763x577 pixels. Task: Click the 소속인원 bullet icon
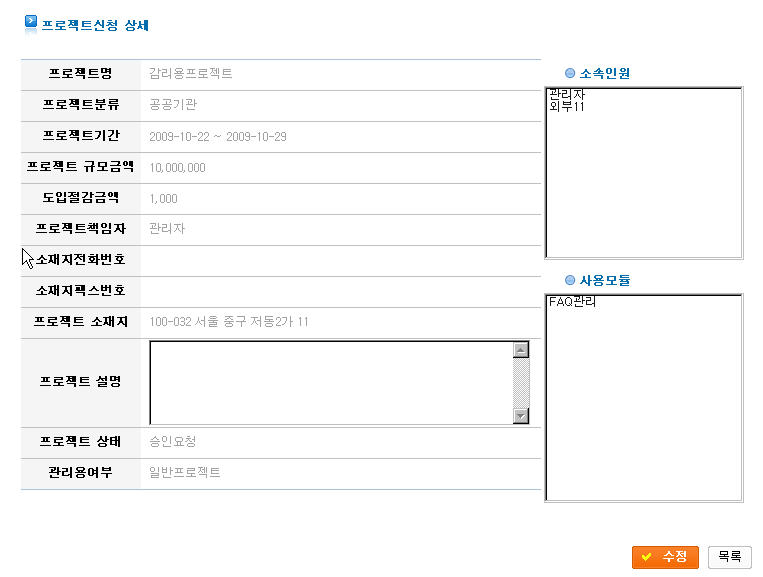(570, 73)
